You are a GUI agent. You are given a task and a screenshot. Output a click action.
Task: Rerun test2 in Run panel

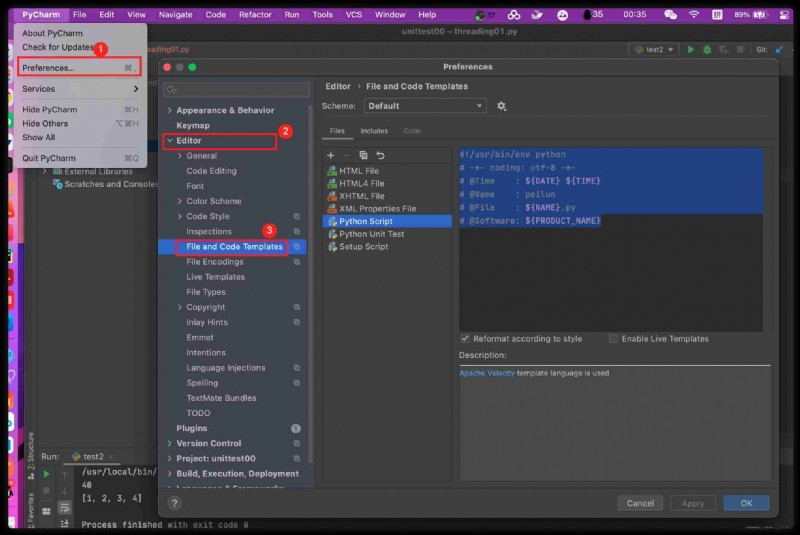[46, 474]
